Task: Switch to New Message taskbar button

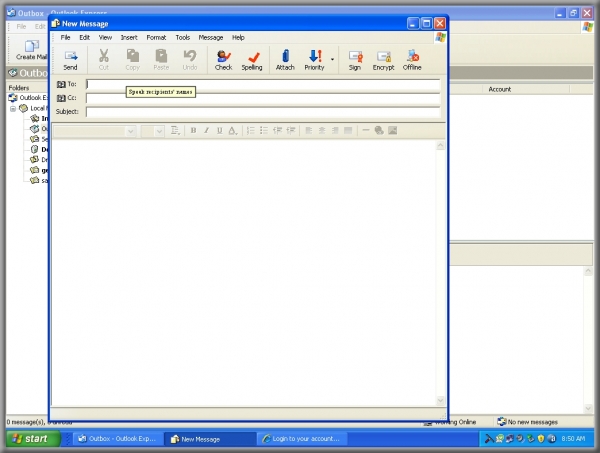Action: point(210,439)
